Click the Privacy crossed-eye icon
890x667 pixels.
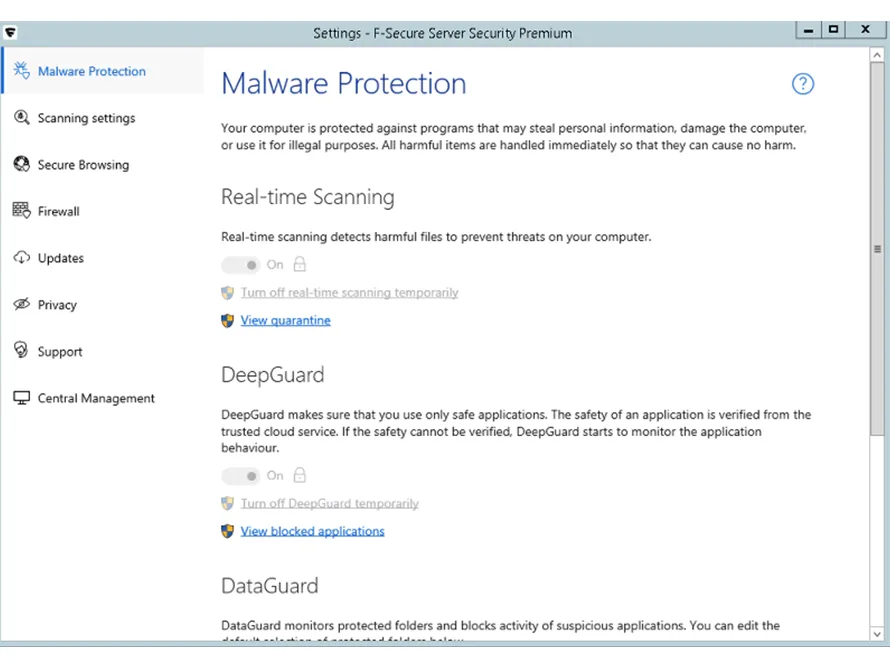21,305
